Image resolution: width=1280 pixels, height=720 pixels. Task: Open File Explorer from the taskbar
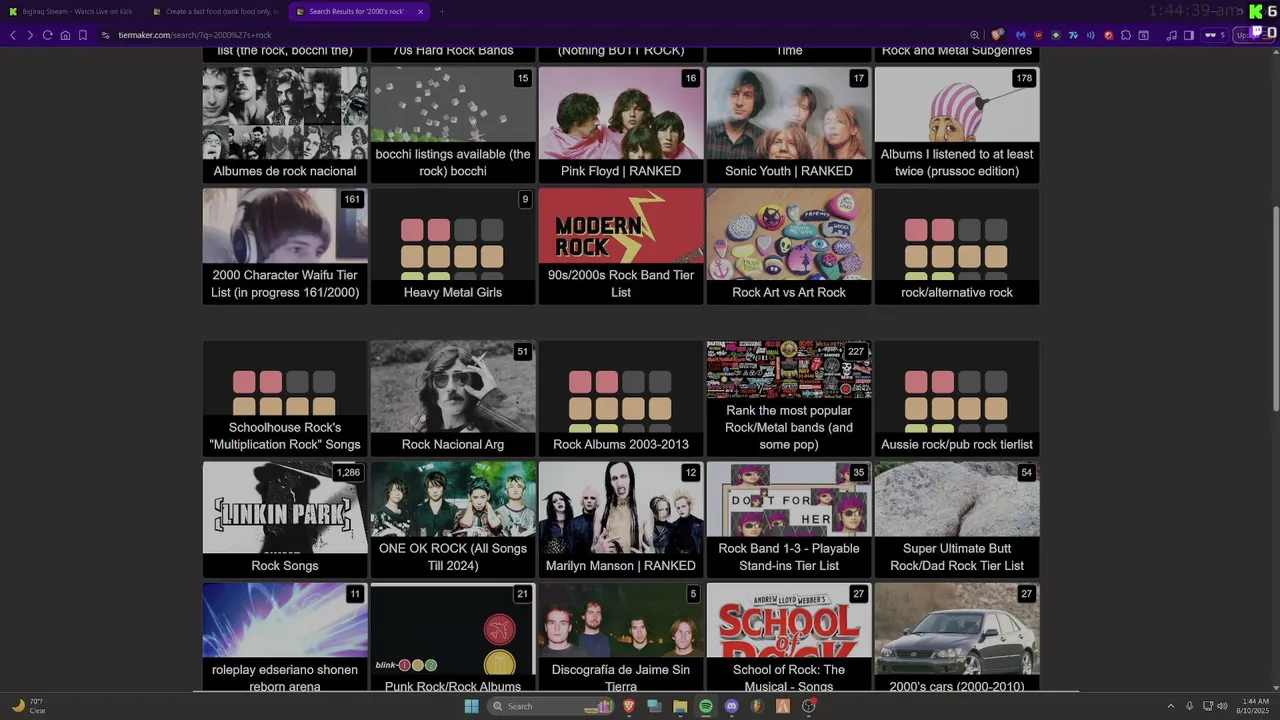click(x=680, y=706)
